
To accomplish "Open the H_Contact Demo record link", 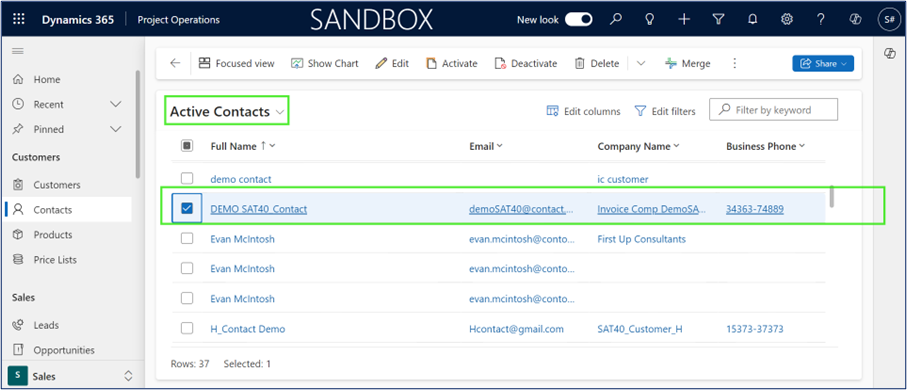I will click(248, 329).
